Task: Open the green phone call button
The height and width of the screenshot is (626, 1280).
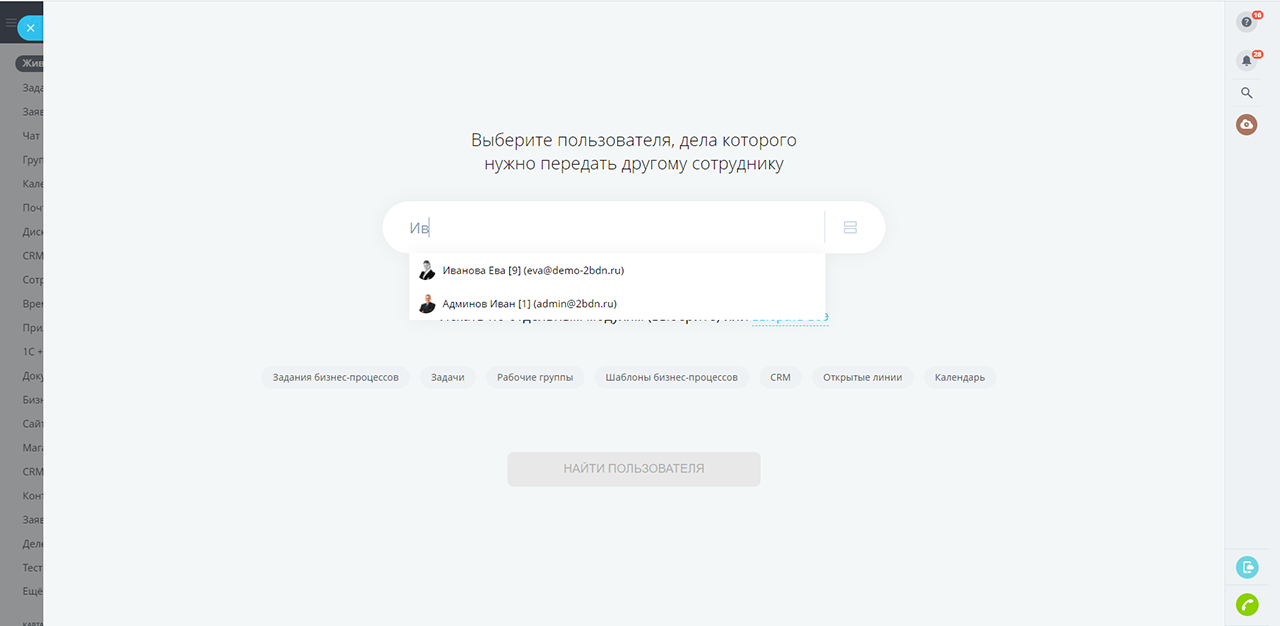Action: click(1246, 604)
